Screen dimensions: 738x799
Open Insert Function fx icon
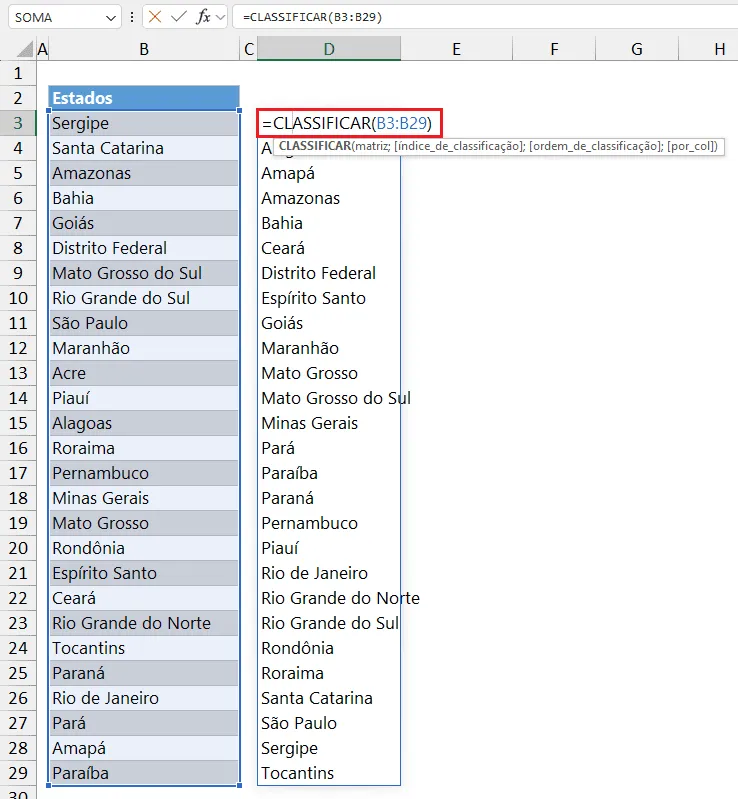pos(203,17)
